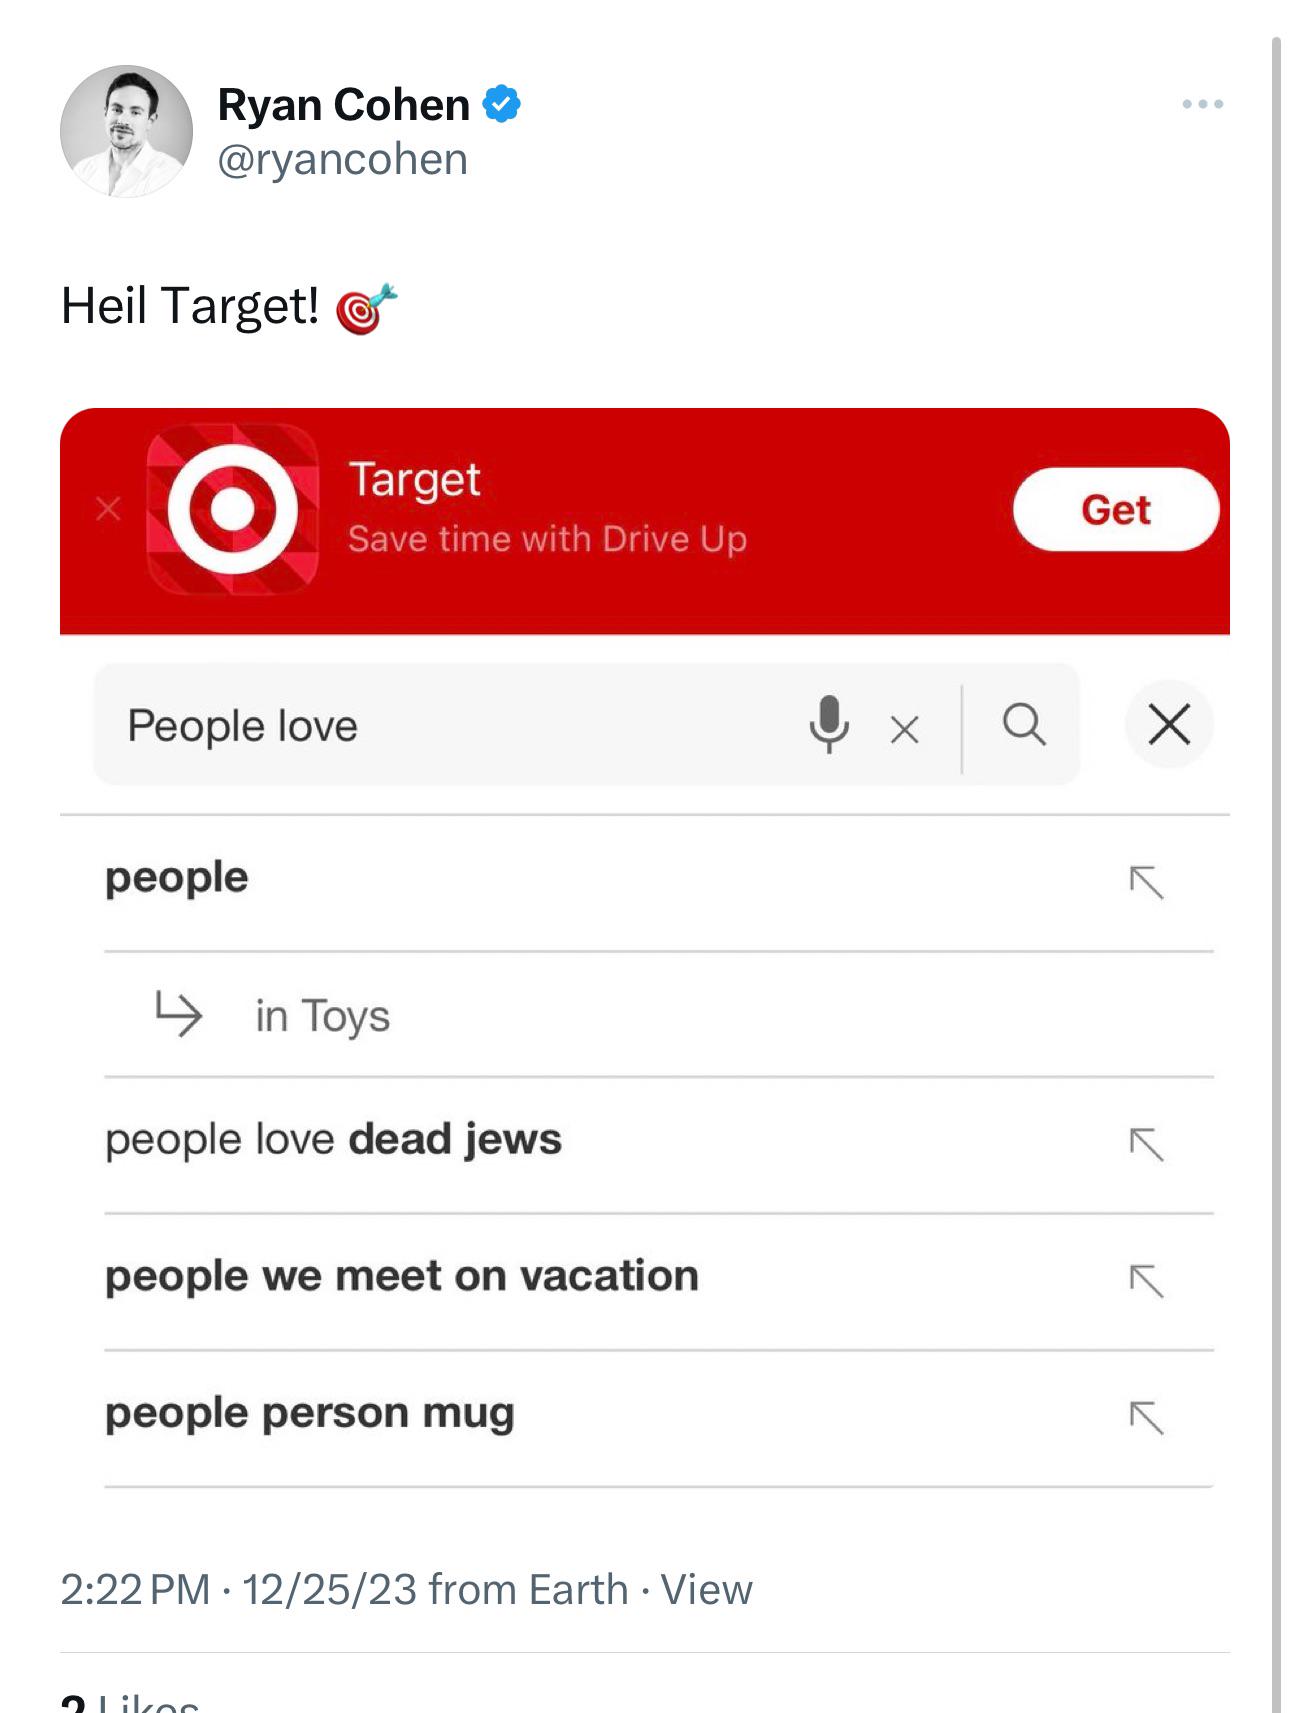Clear the search field text
Viewport: 1290px width, 1713px height.
[x=904, y=729]
